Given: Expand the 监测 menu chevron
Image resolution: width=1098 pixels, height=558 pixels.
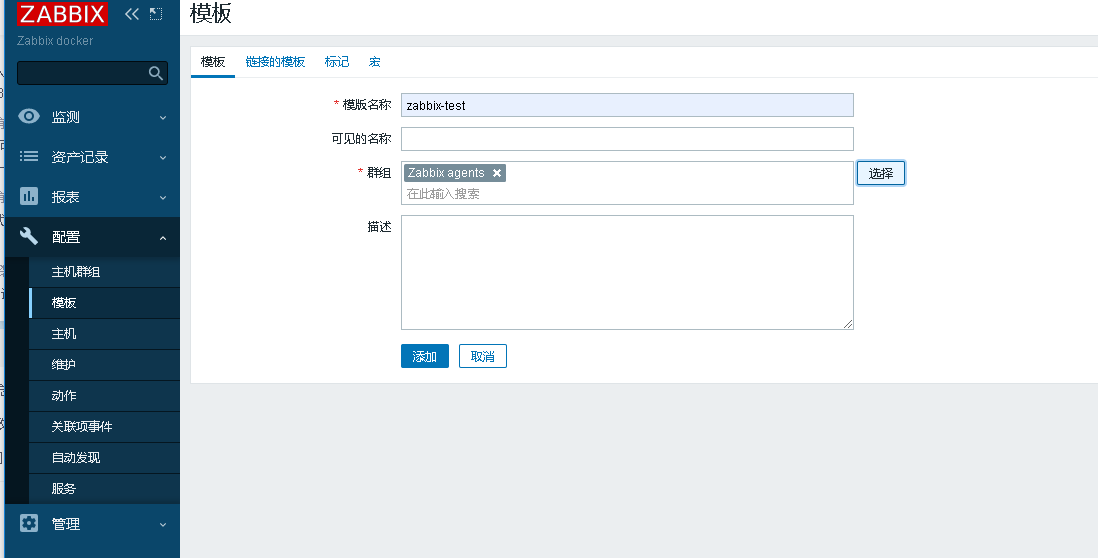Looking at the screenshot, I should [162, 118].
